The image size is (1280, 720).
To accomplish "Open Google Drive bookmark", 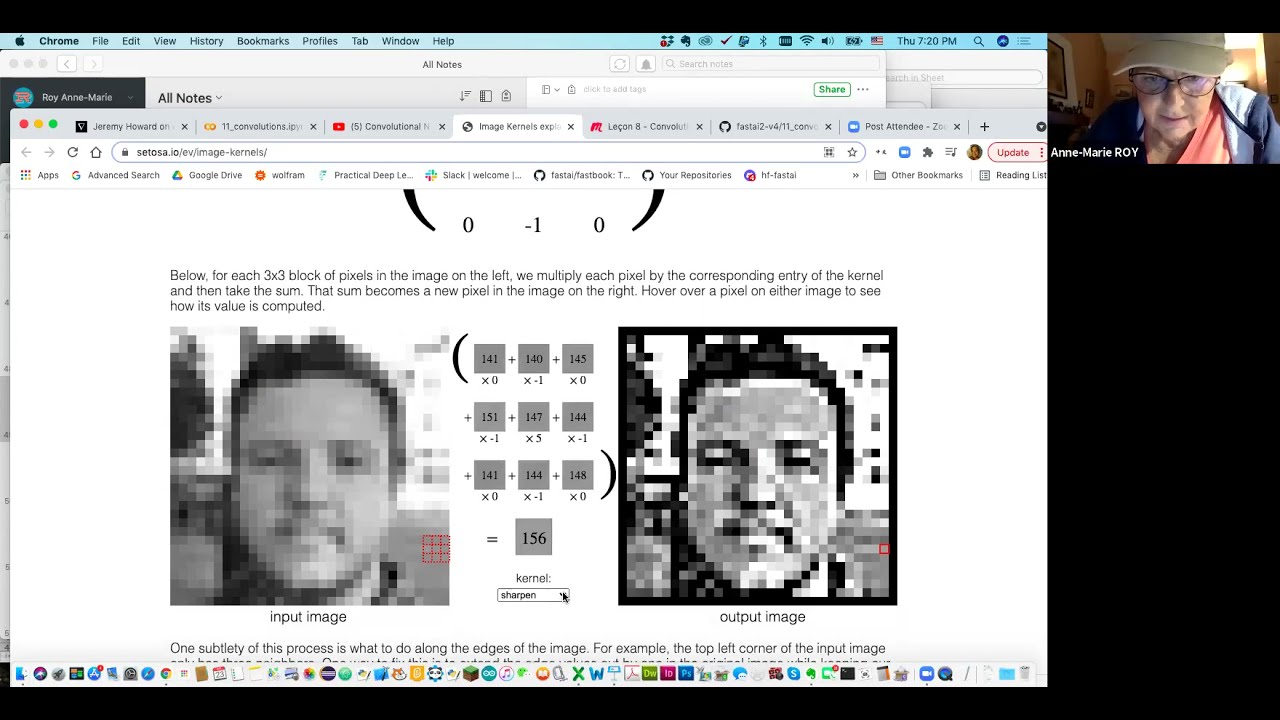I will (x=207, y=175).
